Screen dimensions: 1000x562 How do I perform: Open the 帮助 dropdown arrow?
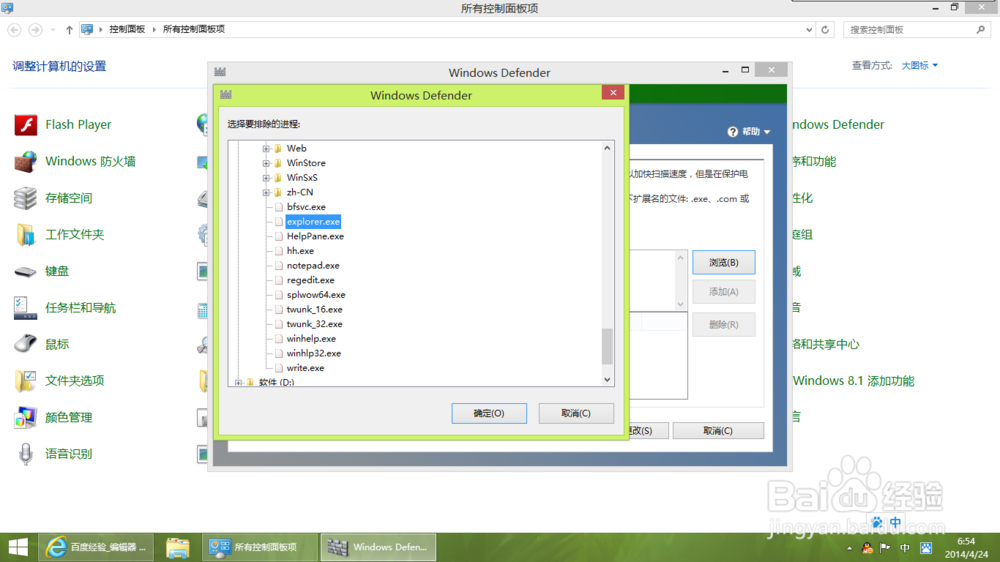click(x=767, y=132)
